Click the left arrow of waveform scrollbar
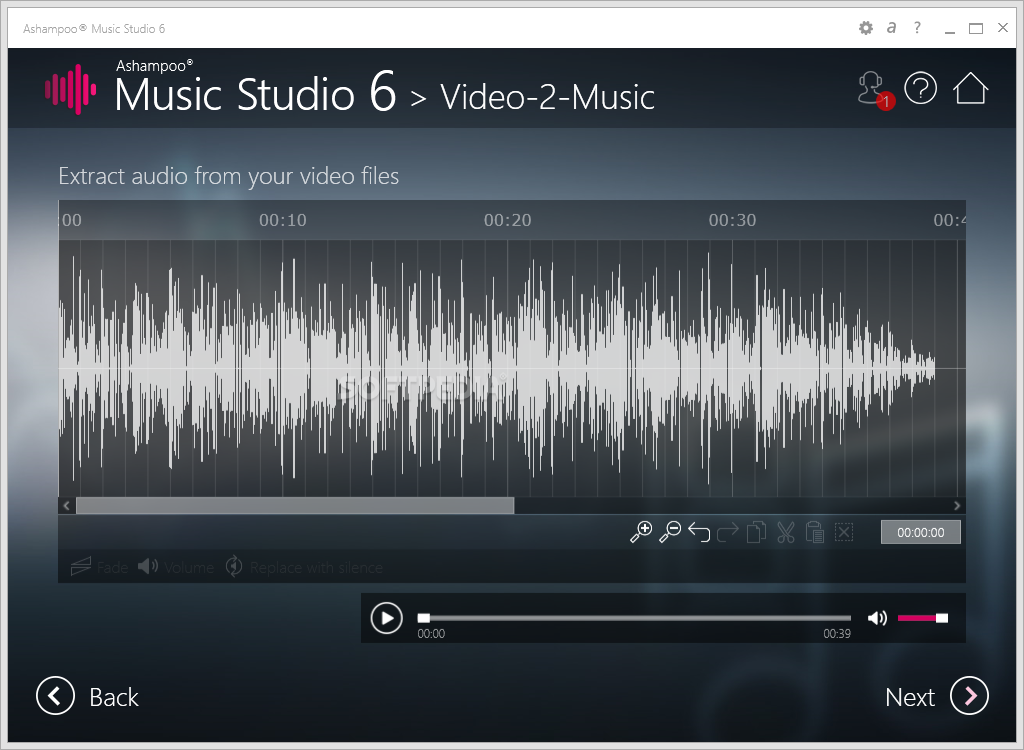 tap(67, 505)
